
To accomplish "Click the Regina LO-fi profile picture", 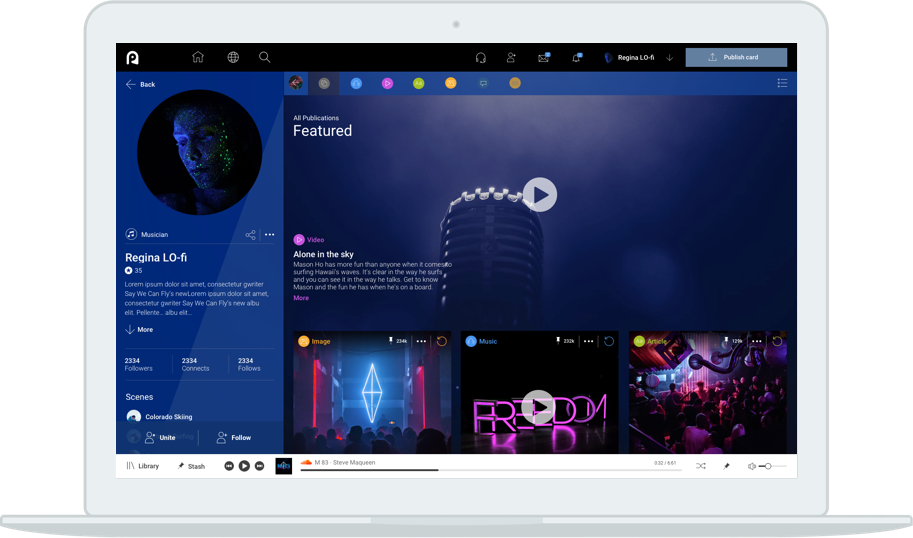I will click(199, 153).
